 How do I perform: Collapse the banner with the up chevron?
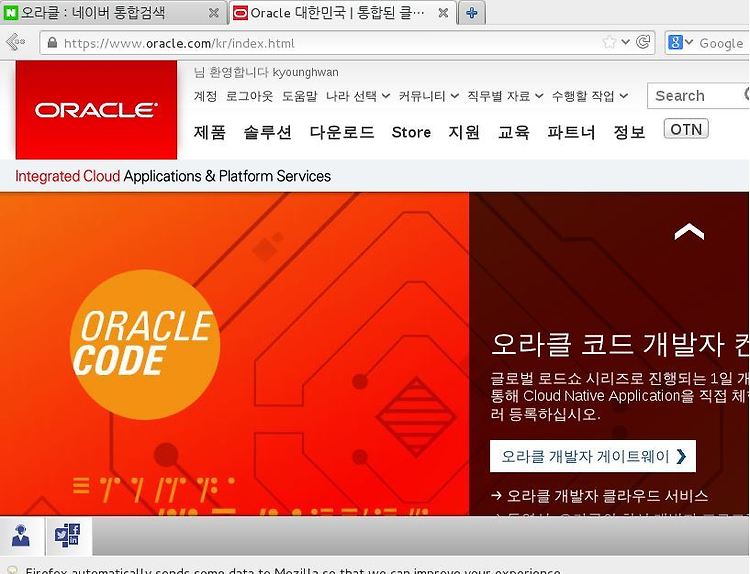[x=689, y=232]
